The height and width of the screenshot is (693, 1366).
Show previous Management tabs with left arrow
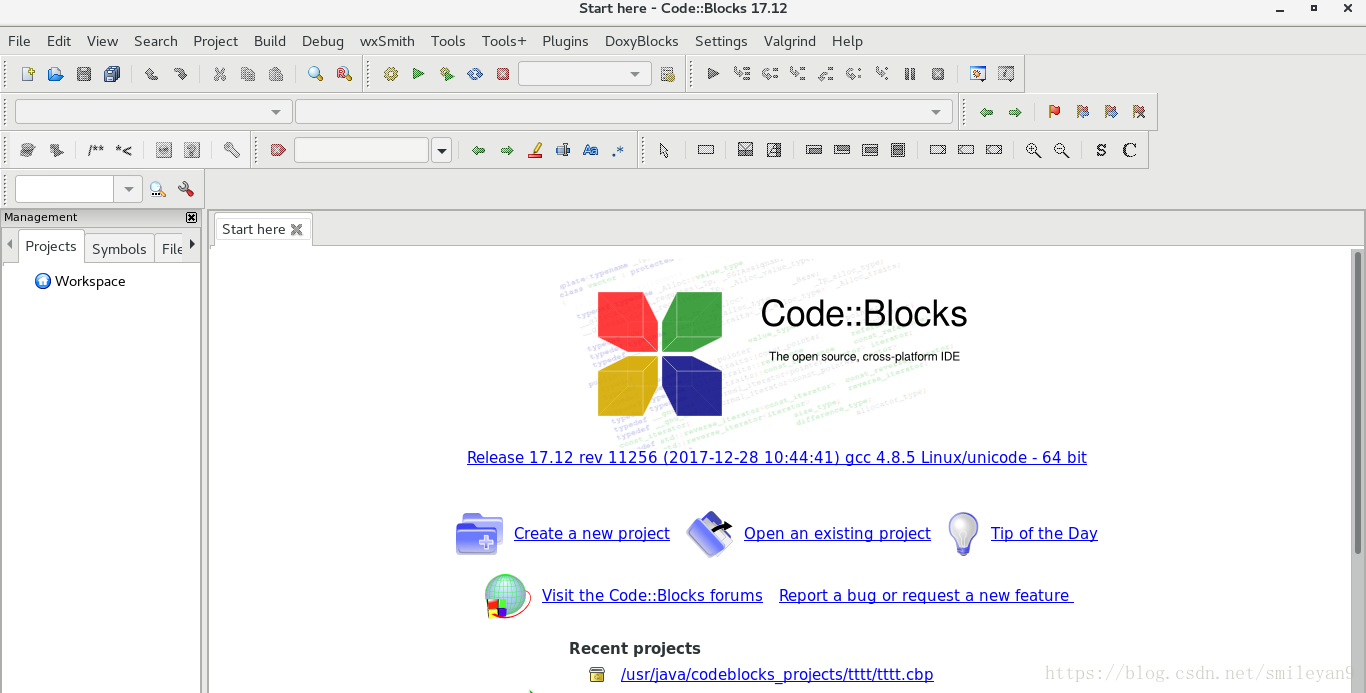pos(10,245)
